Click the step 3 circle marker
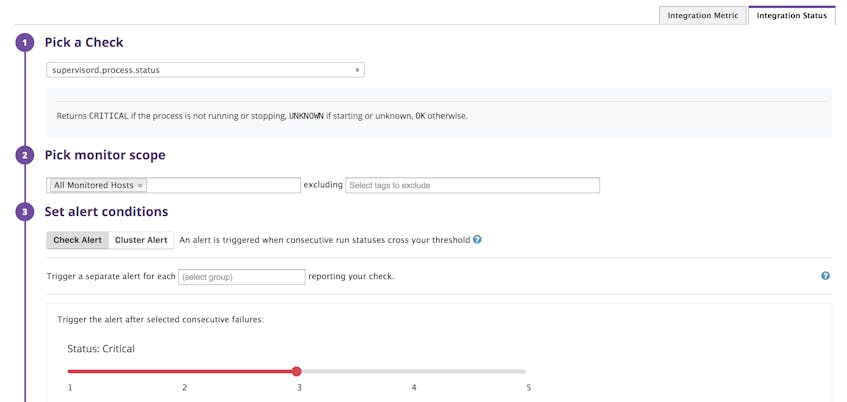This screenshot has height=402, width=847. (25, 212)
